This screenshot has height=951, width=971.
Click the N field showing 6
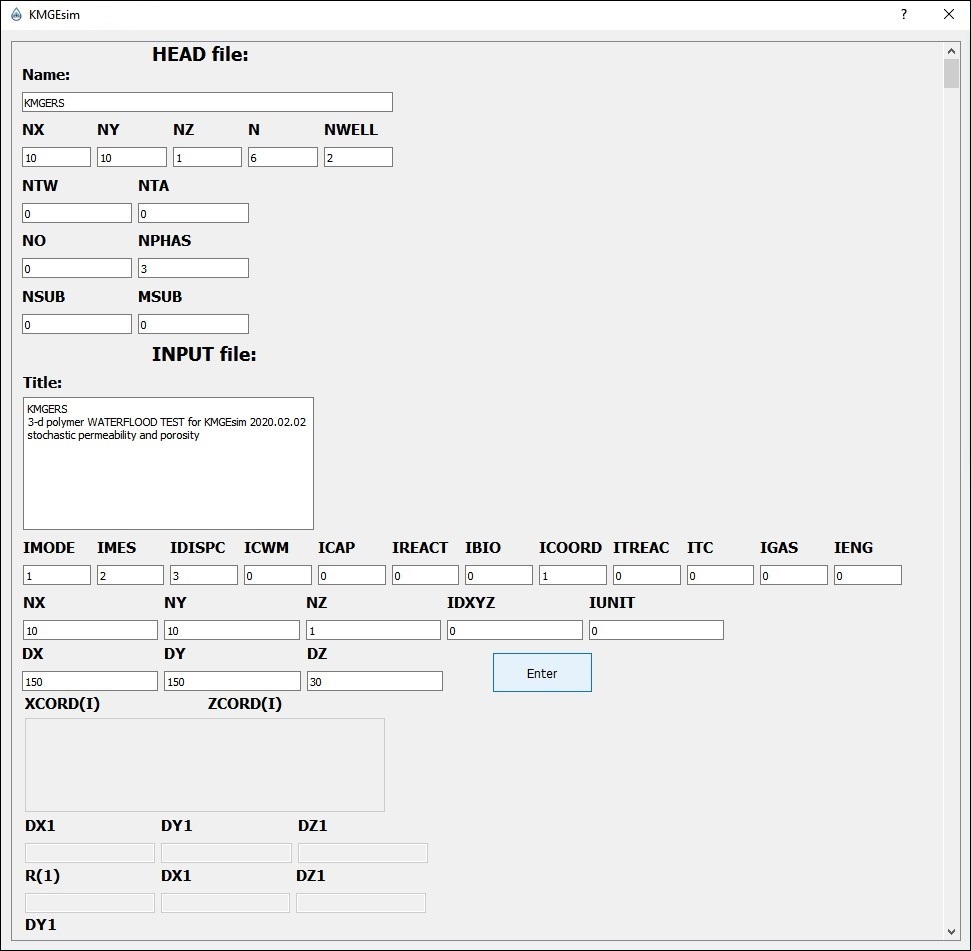[283, 158]
